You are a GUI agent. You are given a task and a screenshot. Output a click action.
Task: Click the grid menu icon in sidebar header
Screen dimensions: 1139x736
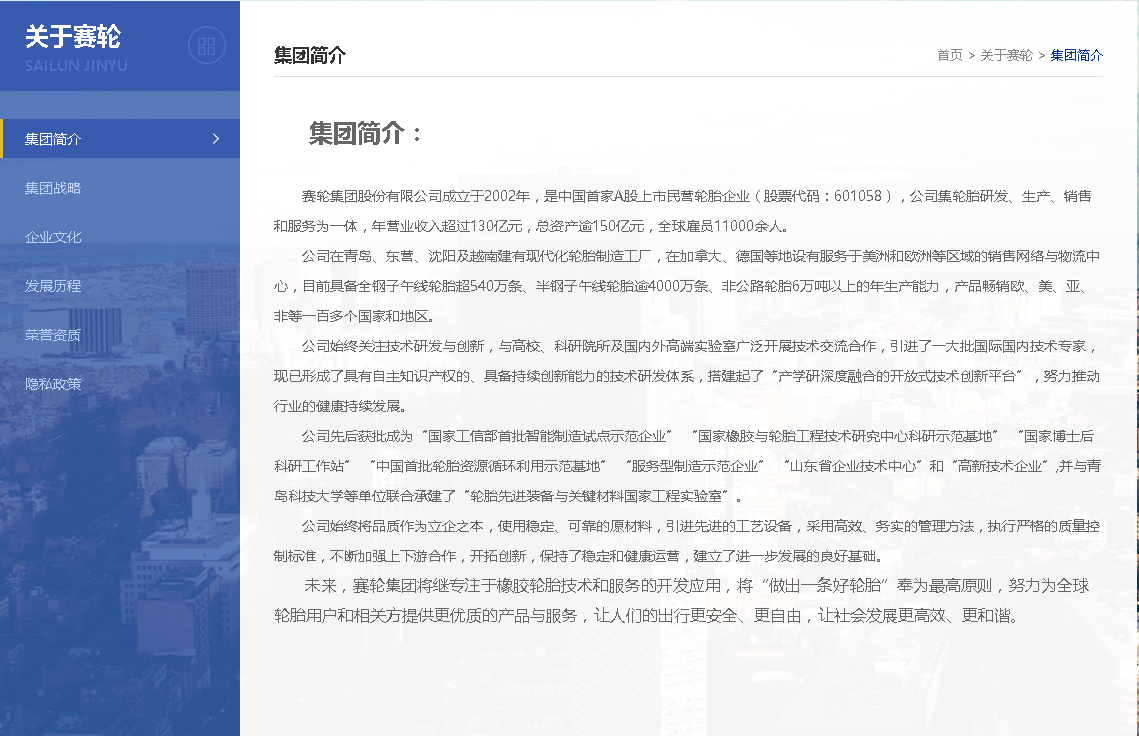click(x=207, y=46)
